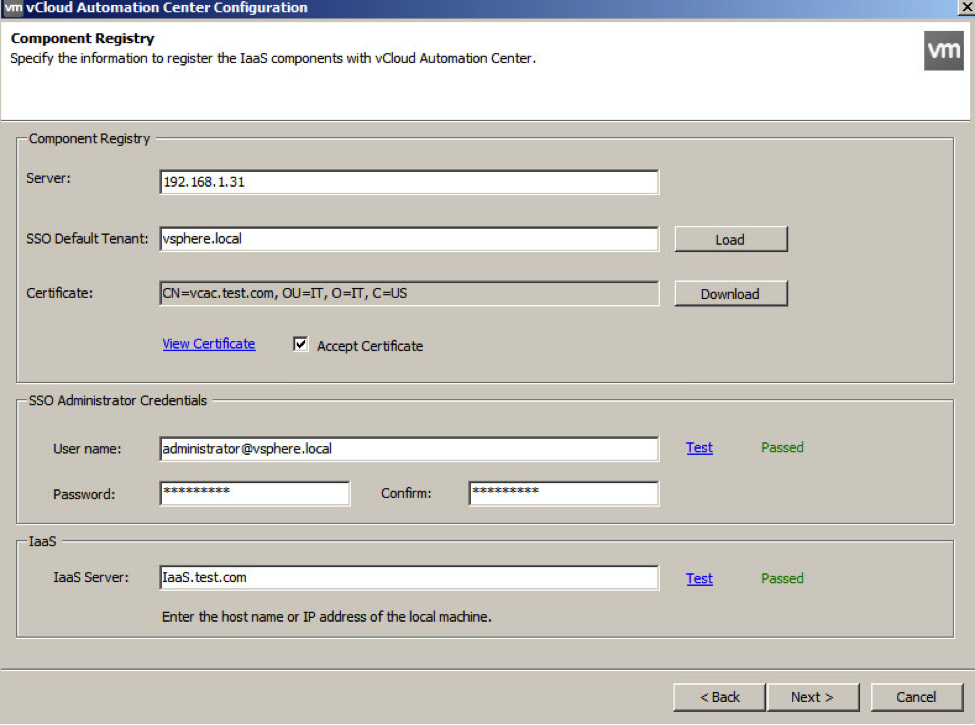The image size is (975, 725).
Task: Open the View Certificate link
Action: pos(209,344)
